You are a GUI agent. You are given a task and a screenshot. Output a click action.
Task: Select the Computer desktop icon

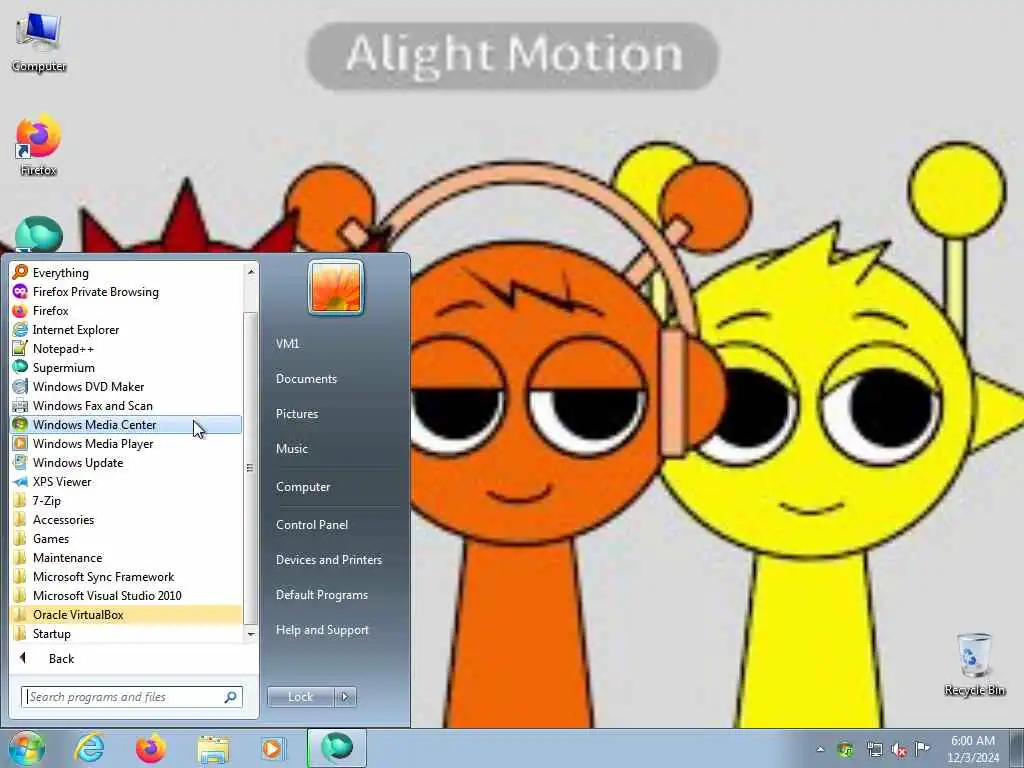[39, 40]
